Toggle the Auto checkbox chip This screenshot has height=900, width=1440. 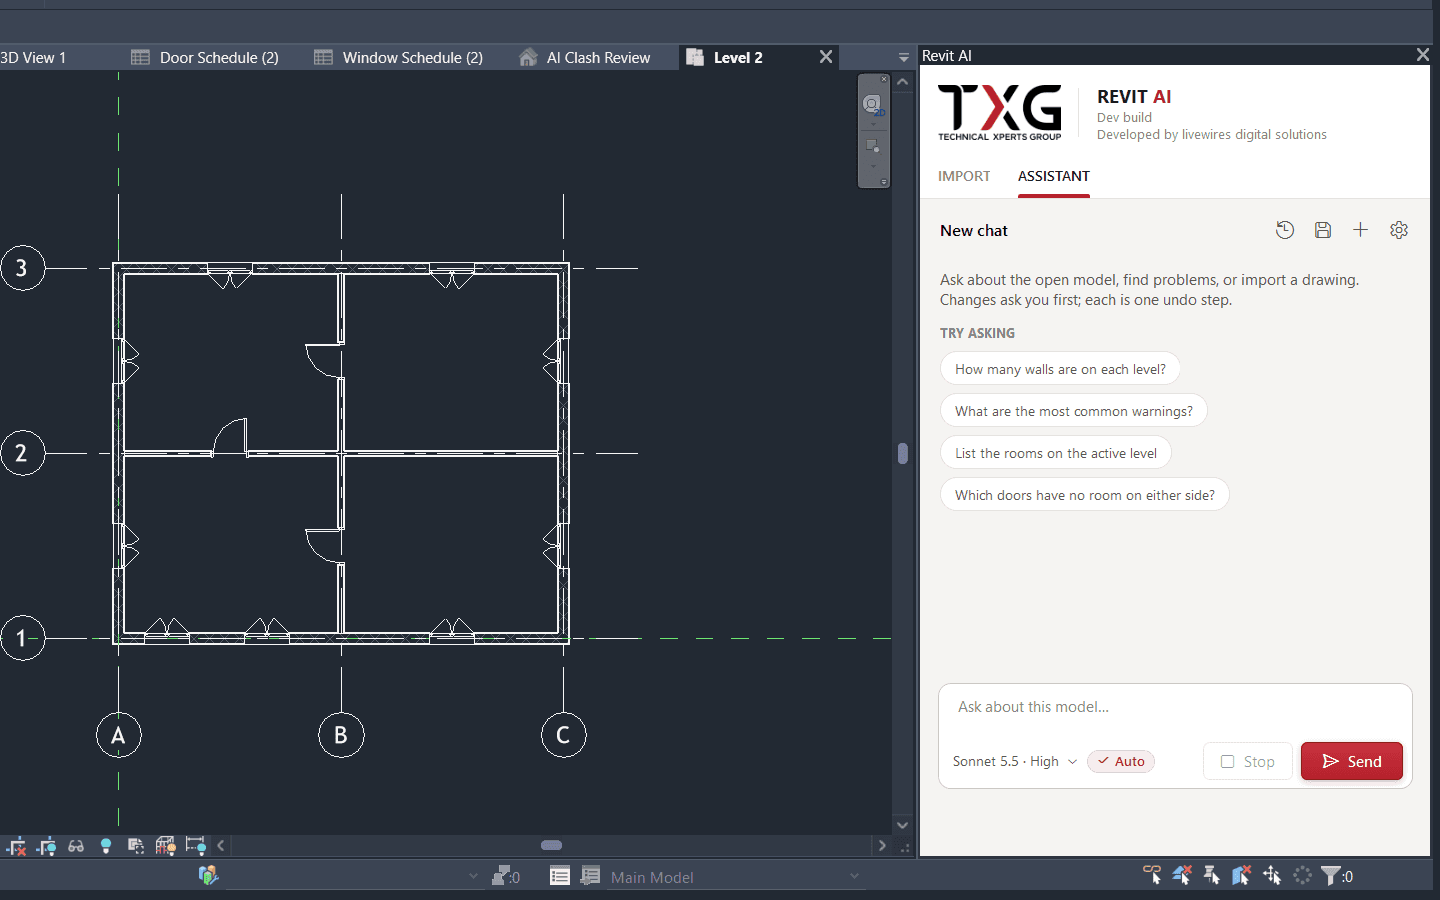[x=1121, y=761]
